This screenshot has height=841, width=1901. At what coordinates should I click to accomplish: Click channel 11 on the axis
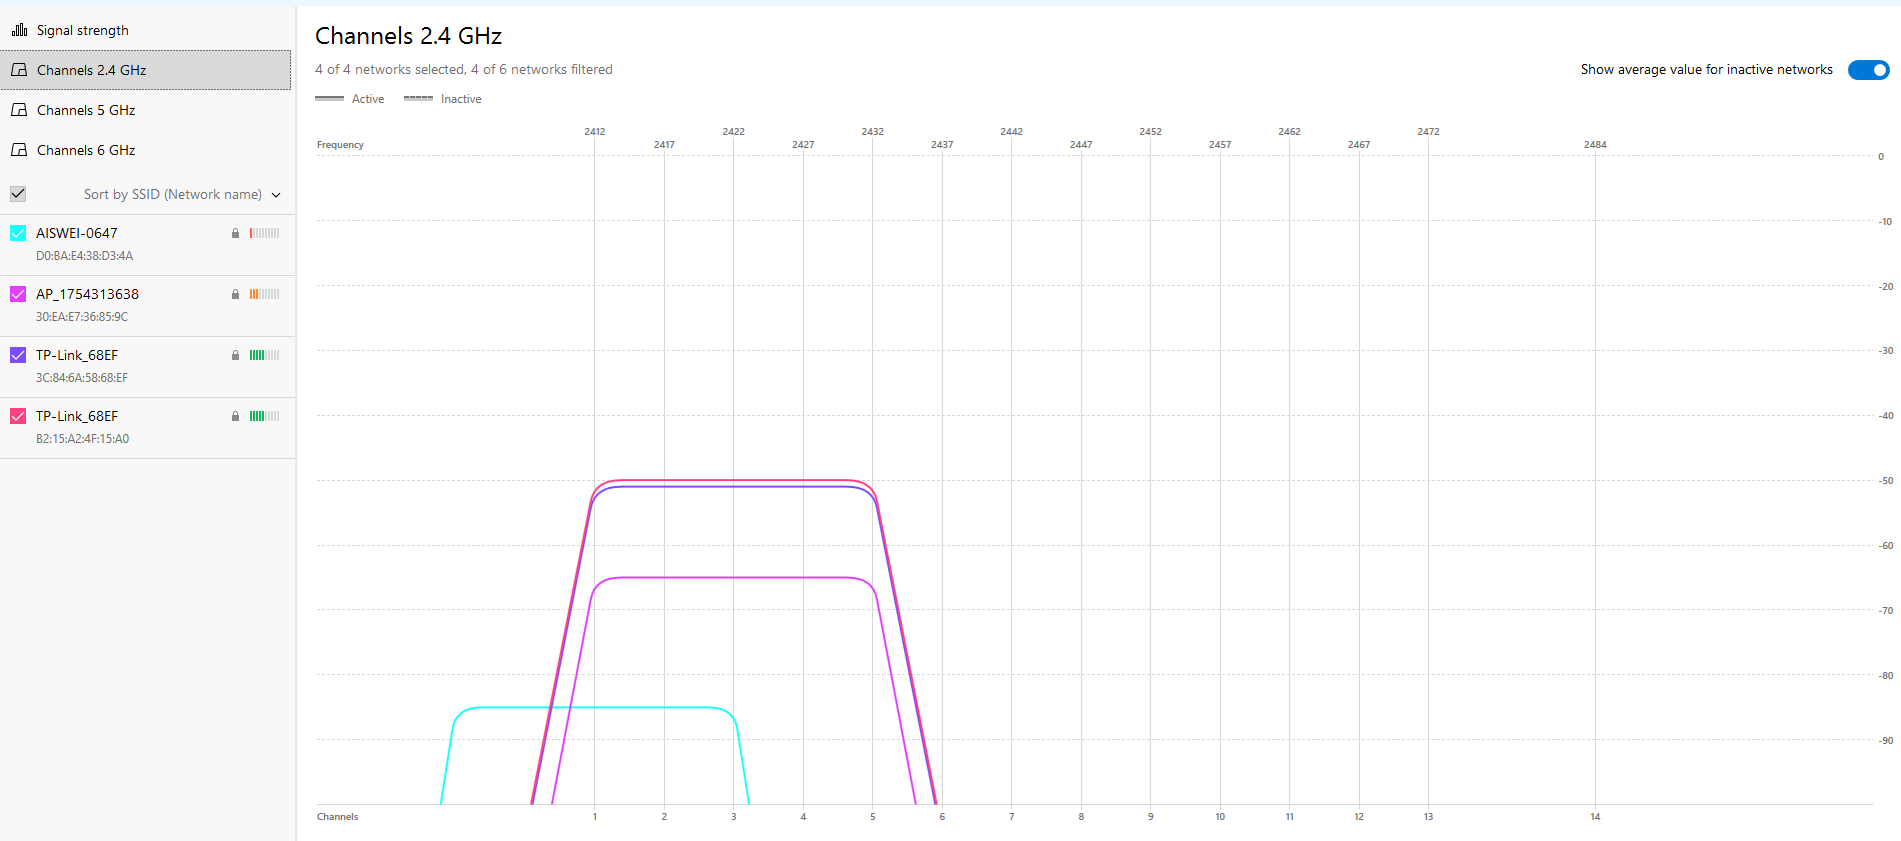click(1289, 817)
